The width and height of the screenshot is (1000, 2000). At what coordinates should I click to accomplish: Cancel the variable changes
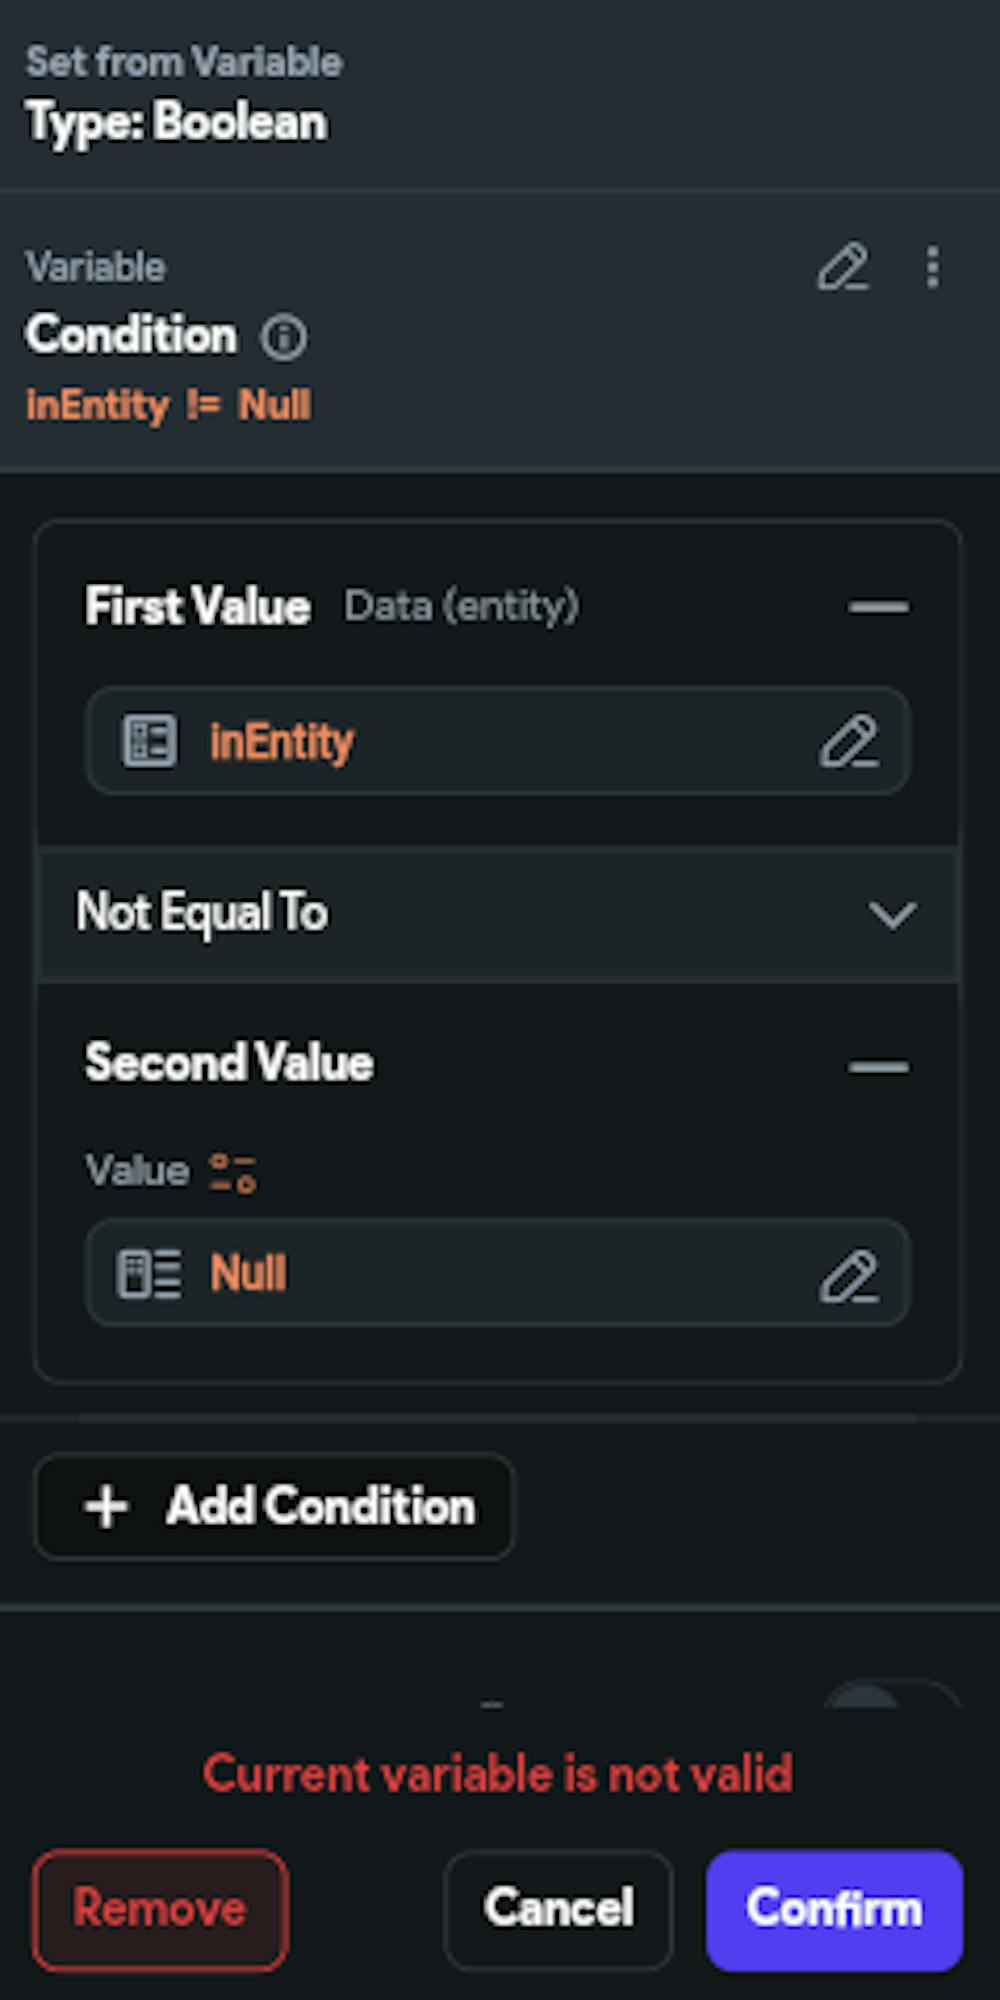tap(558, 1909)
